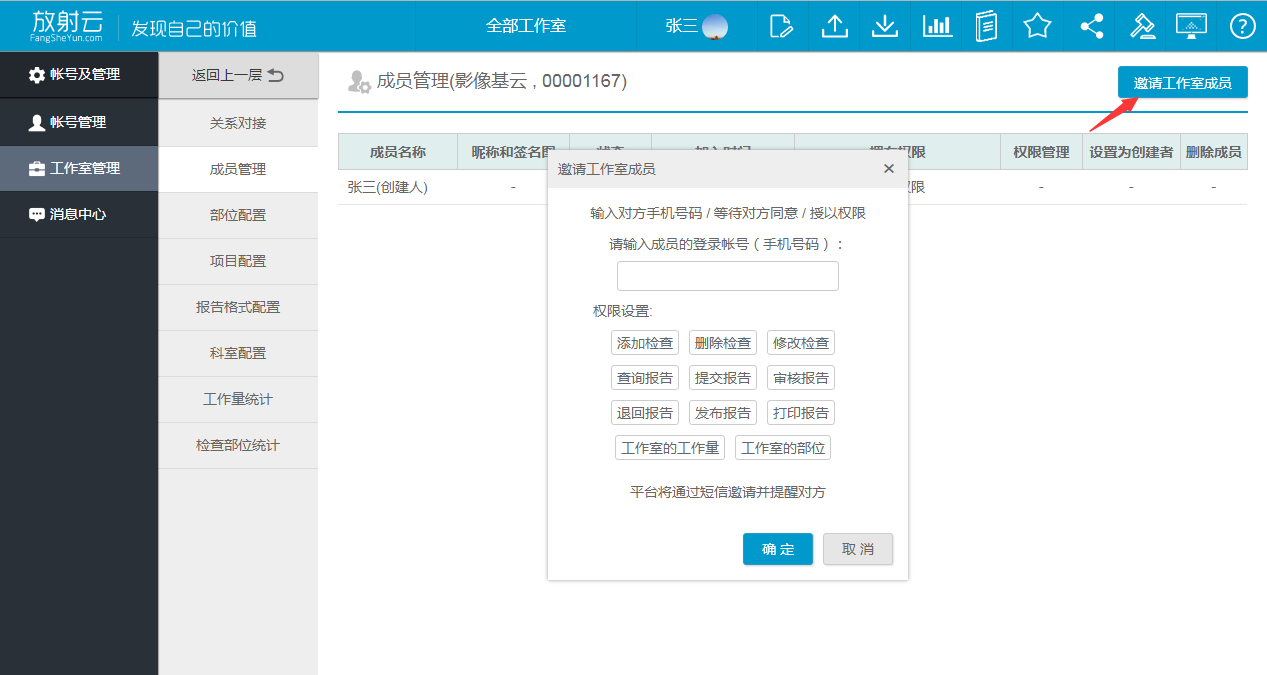Select 部位配置 in the submenu
This screenshot has height=675, width=1267.
click(238, 215)
